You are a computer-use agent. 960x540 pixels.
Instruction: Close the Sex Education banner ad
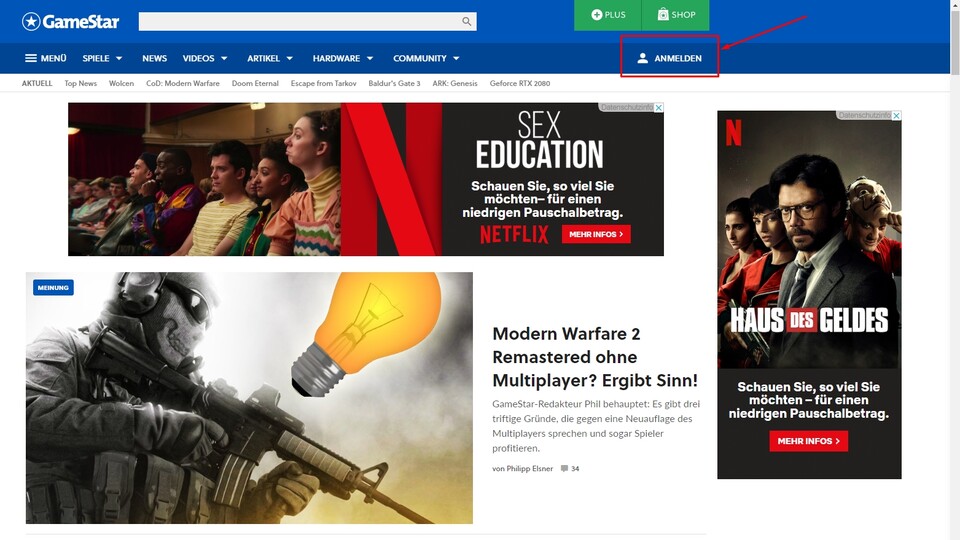658,107
